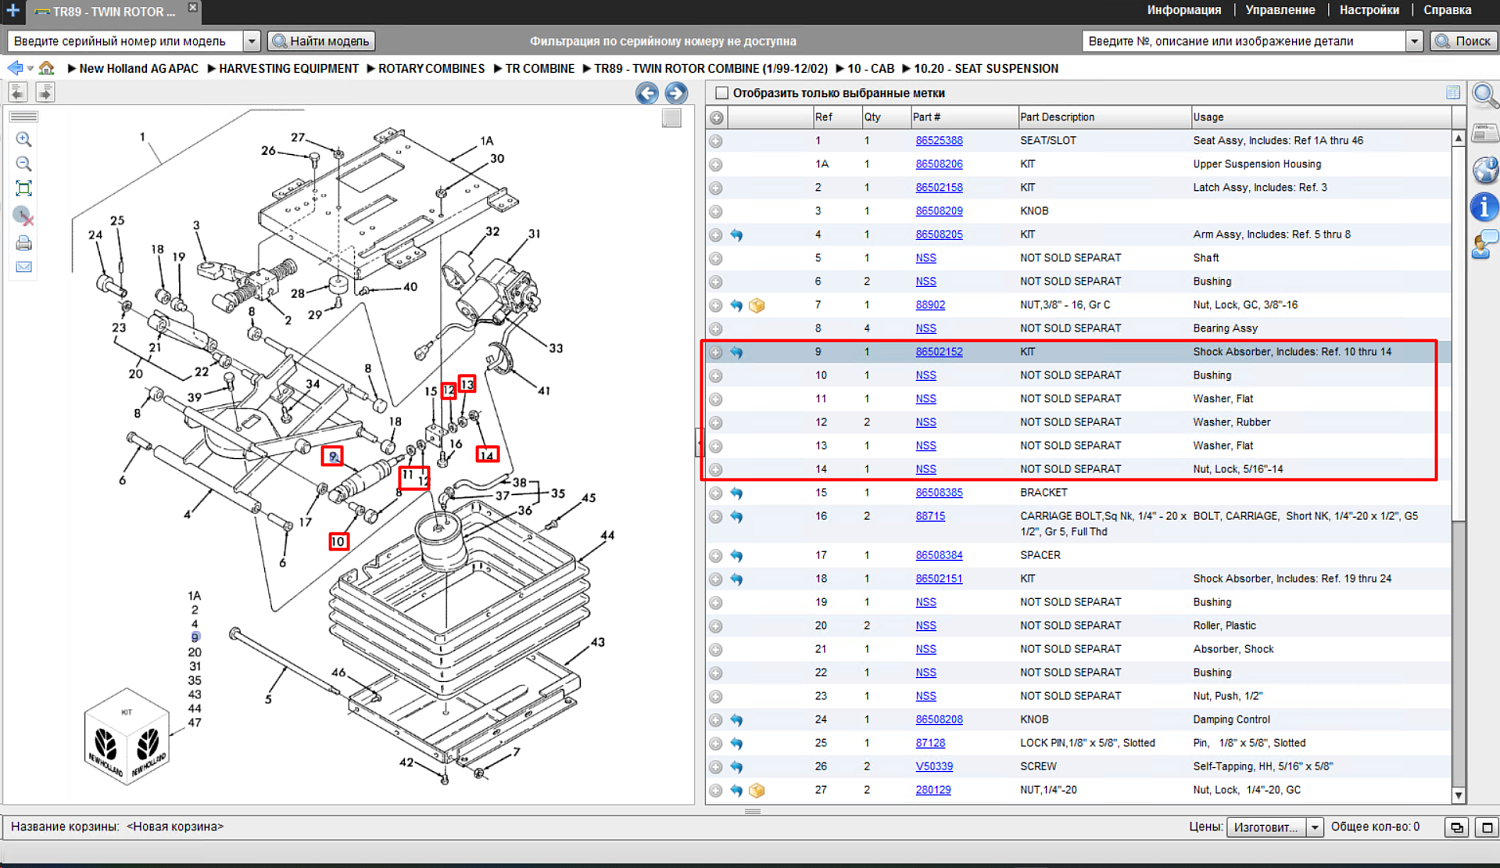Open part number 86502152 link
This screenshot has width=1500, height=868.
939,352
